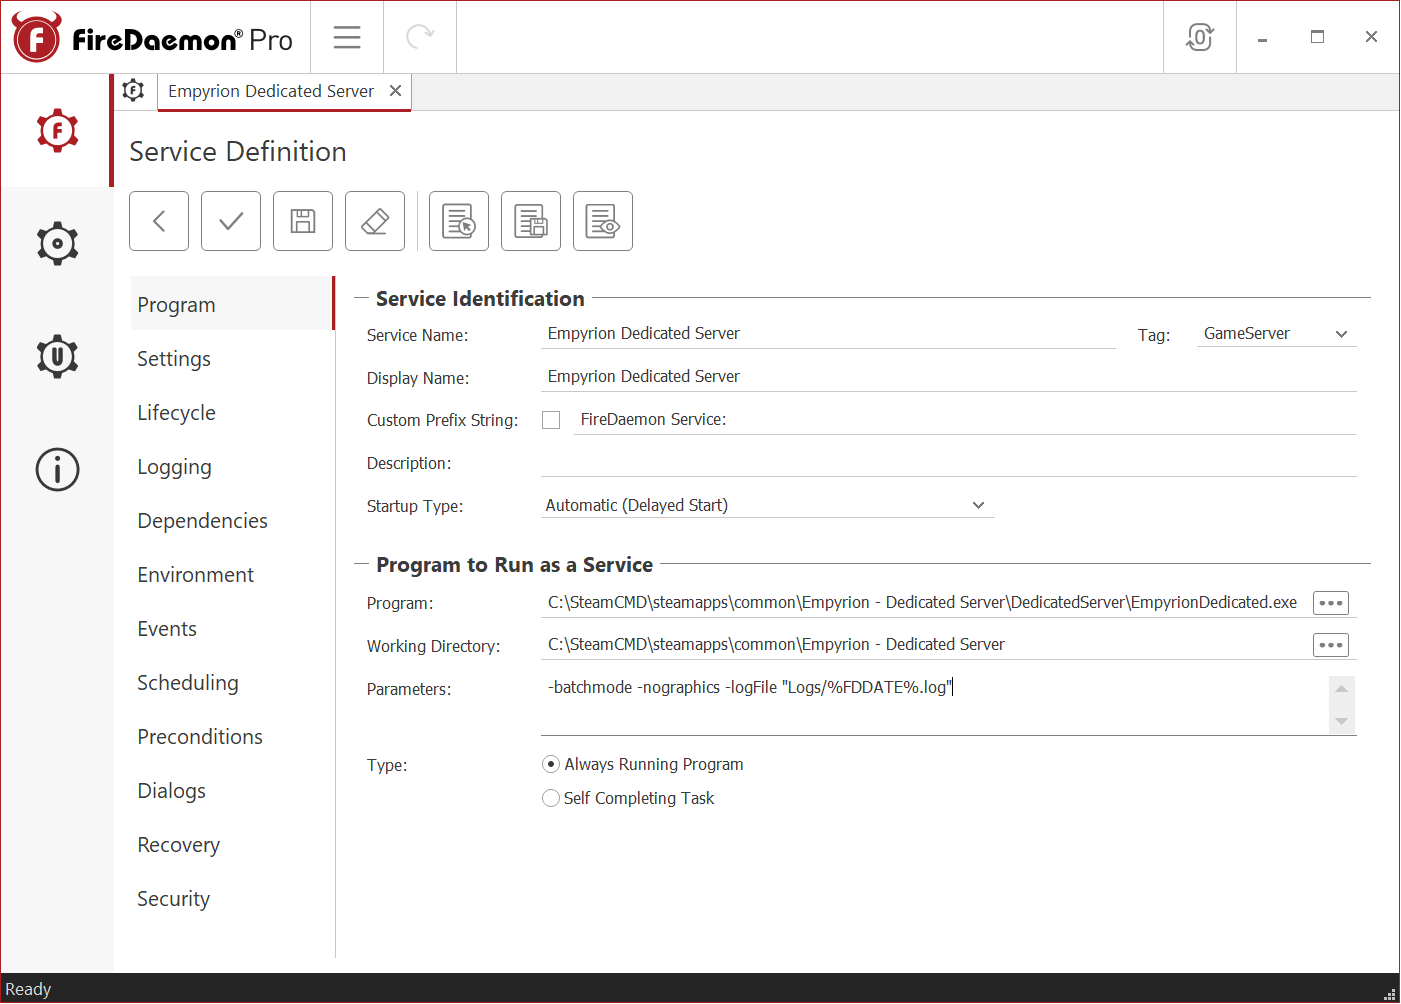This screenshot has width=1401, height=1004.
Task: Switch to the Program section
Action: [x=232, y=304]
